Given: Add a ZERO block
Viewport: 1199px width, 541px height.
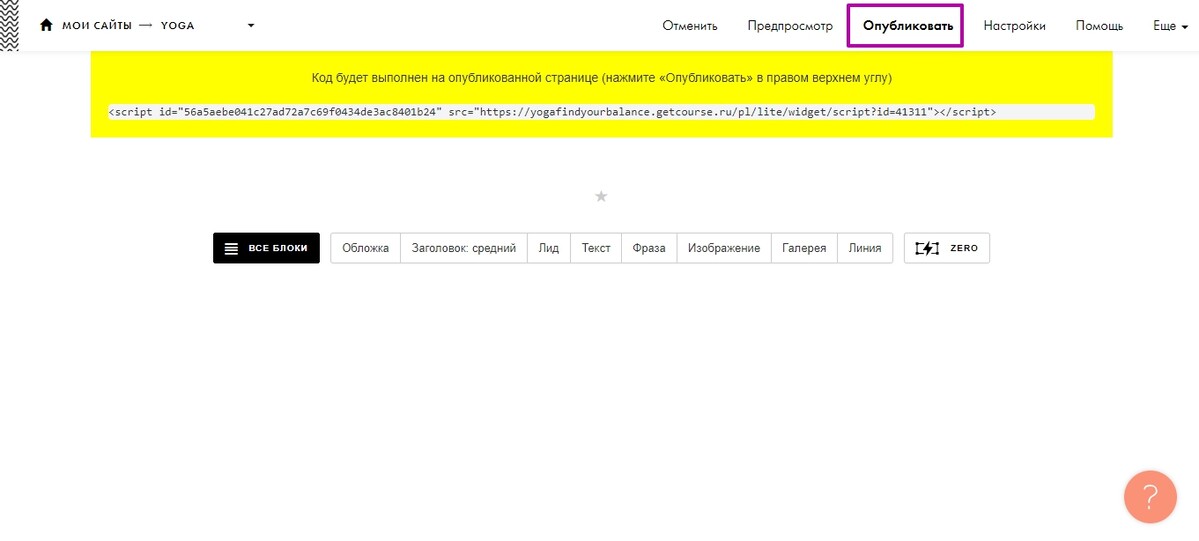Looking at the screenshot, I should [947, 248].
